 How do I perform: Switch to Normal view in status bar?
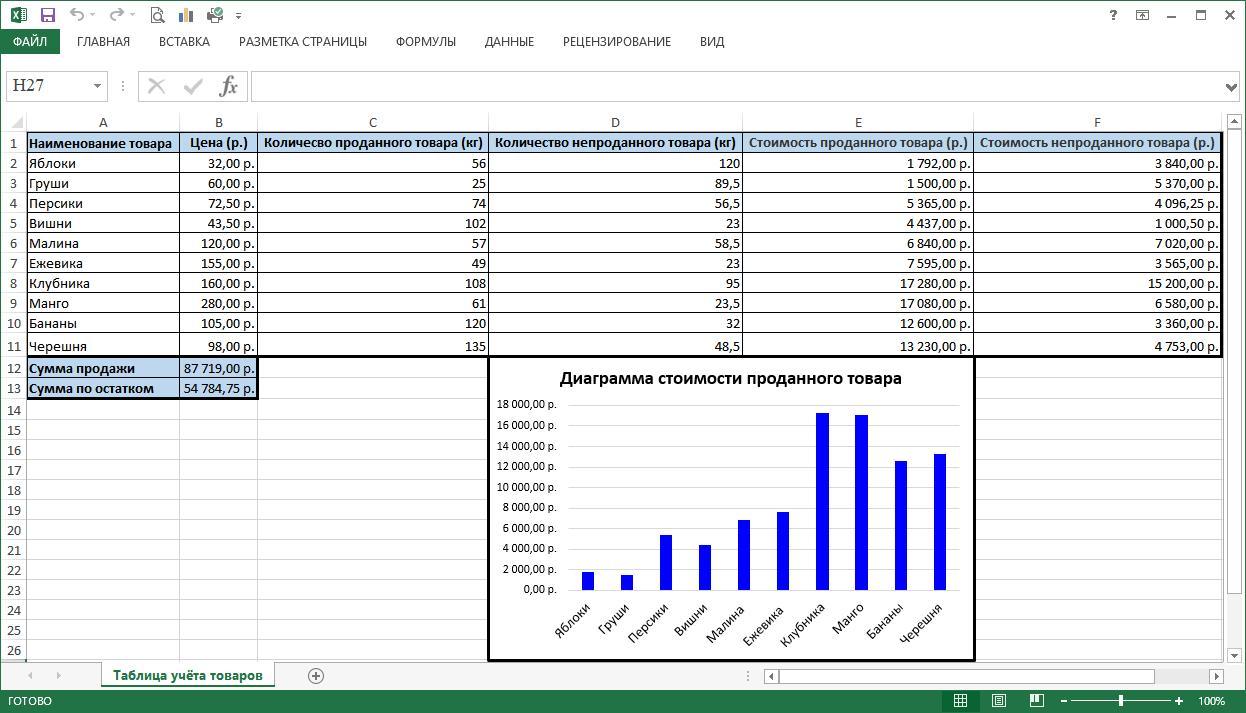coord(960,701)
